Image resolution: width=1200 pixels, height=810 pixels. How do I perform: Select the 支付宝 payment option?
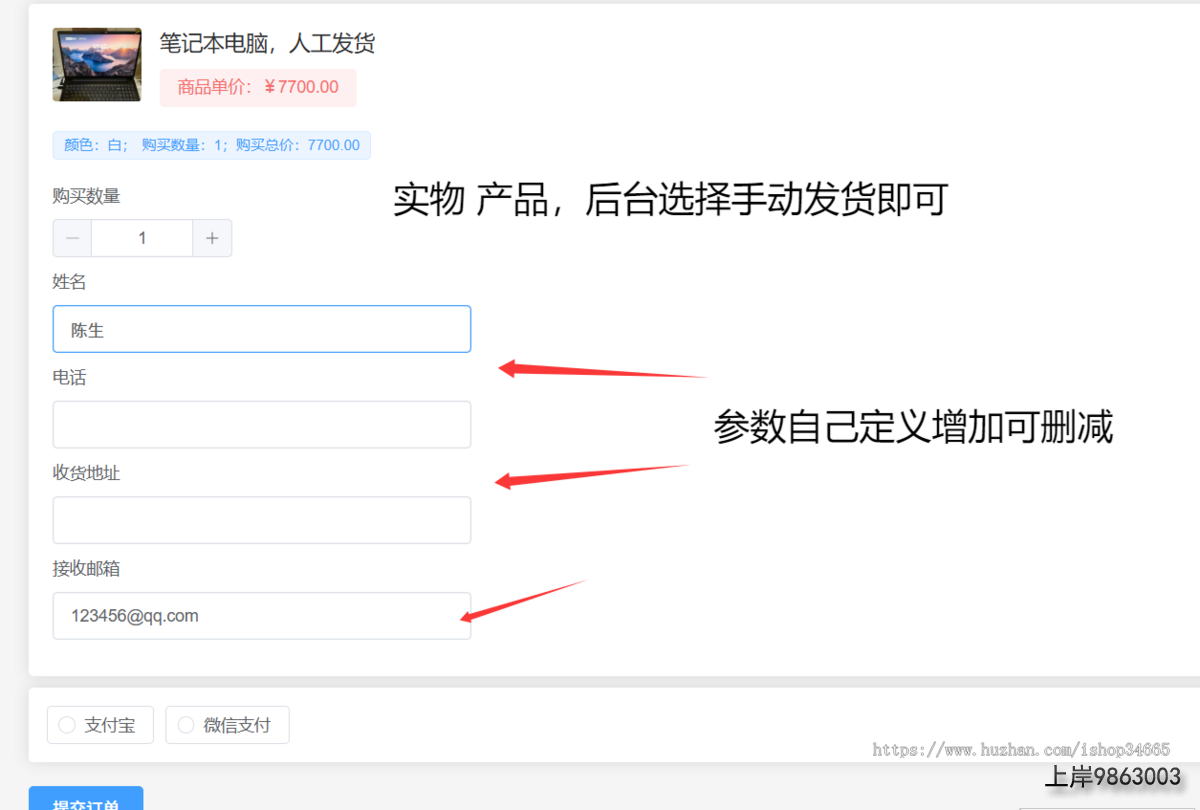[x=100, y=725]
